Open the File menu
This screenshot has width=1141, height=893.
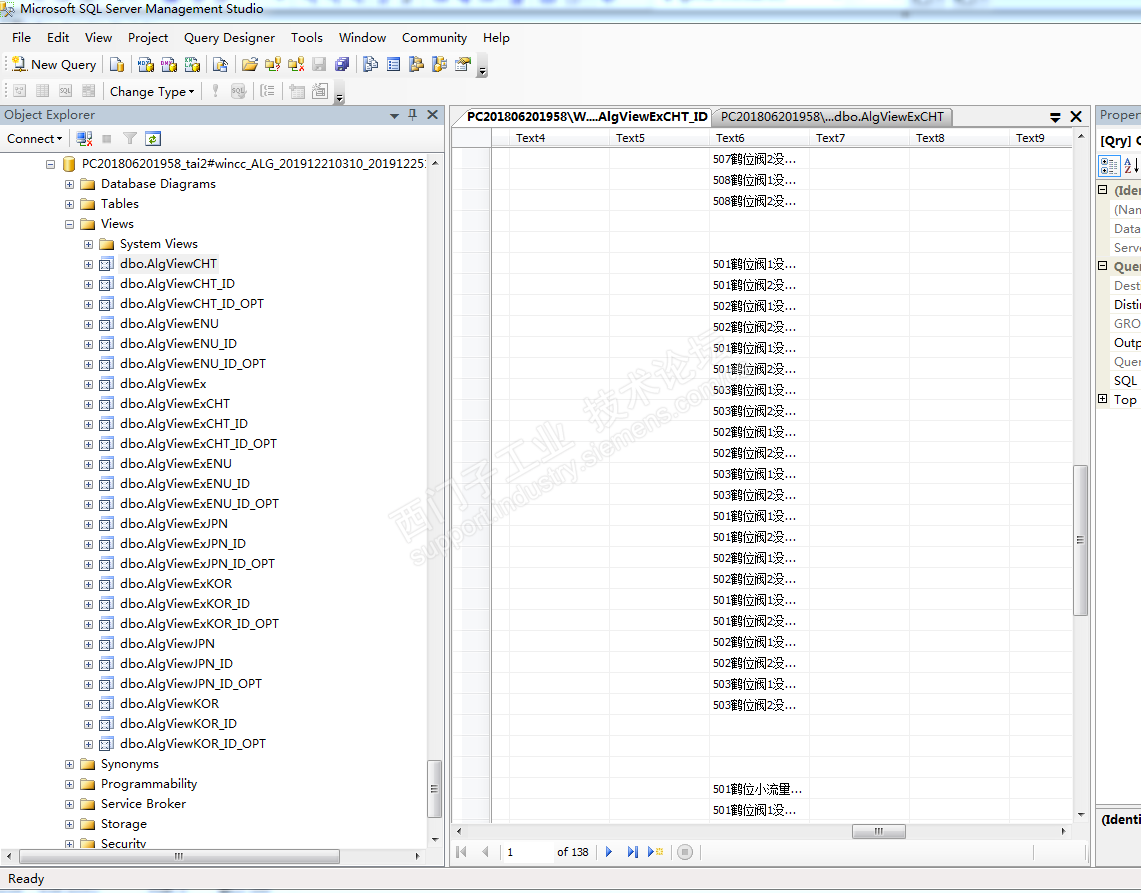click(21, 38)
